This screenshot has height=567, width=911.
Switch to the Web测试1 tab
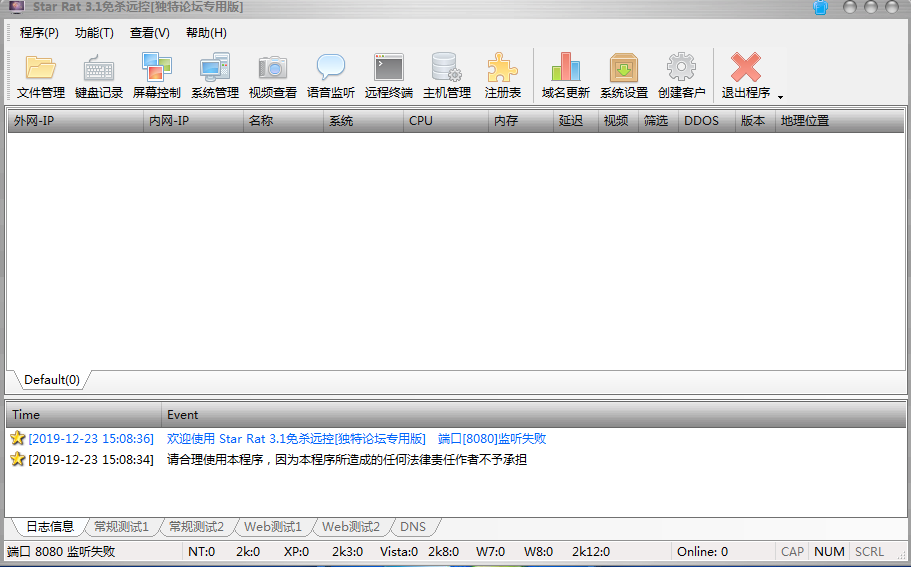(x=272, y=526)
